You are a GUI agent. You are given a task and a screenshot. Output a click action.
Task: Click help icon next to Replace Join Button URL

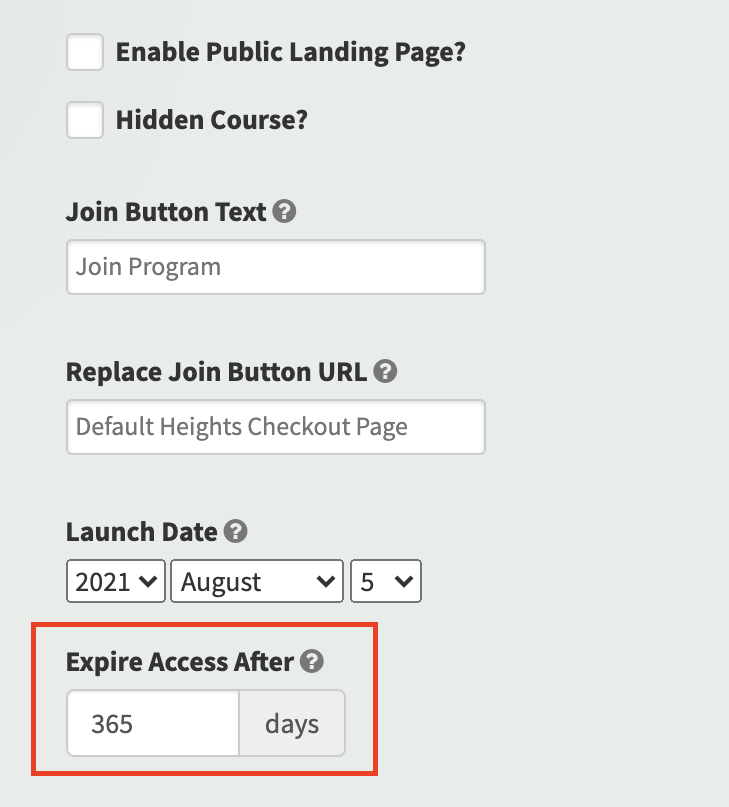[x=385, y=371]
